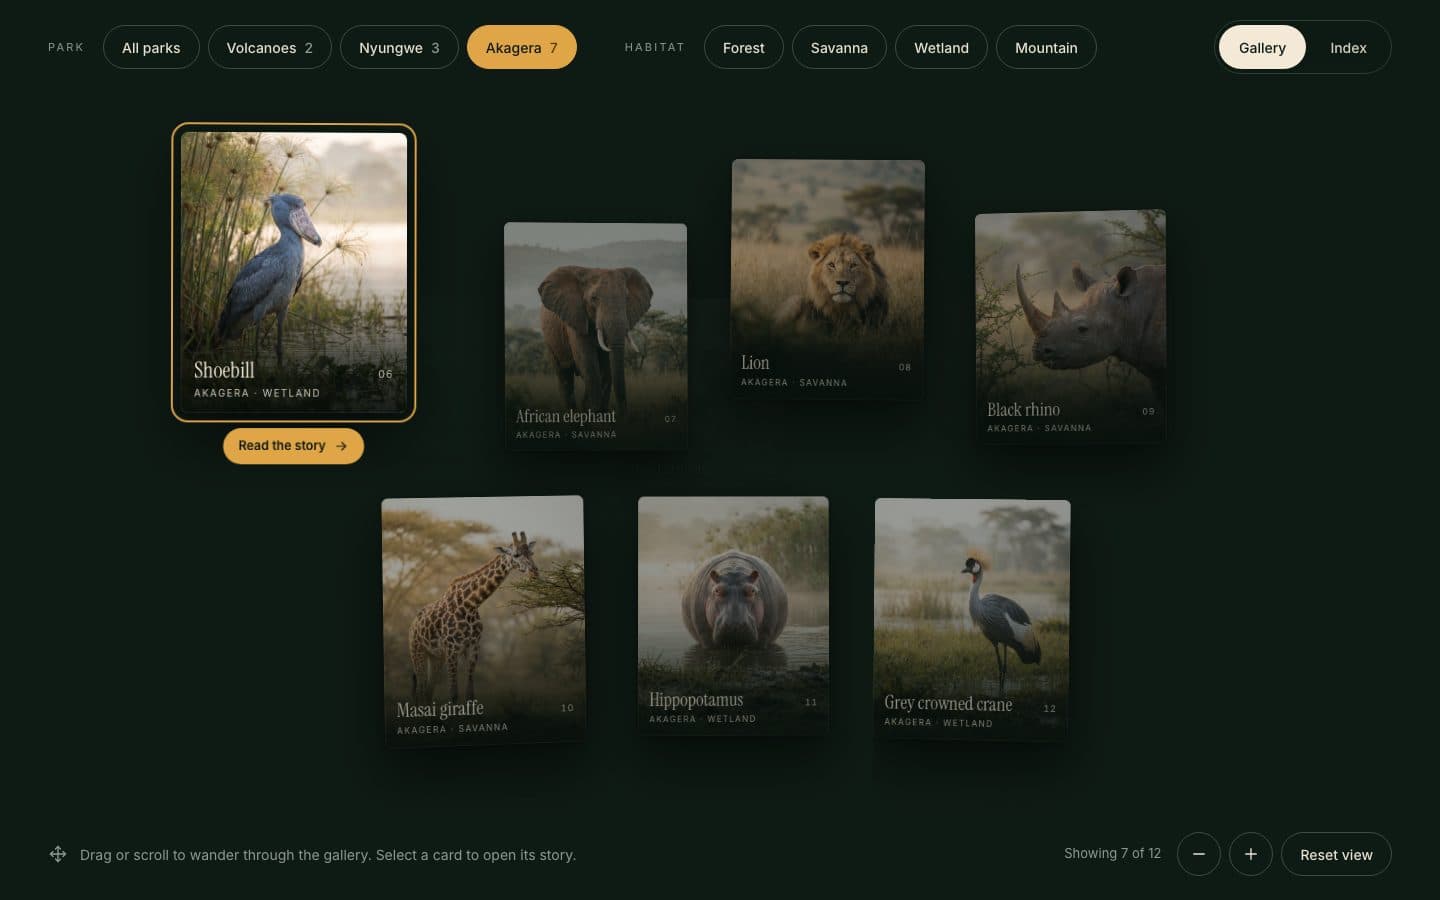Click the zoom in plus icon
Image resolution: width=1440 pixels, height=900 pixels.
[x=1250, y=854]
